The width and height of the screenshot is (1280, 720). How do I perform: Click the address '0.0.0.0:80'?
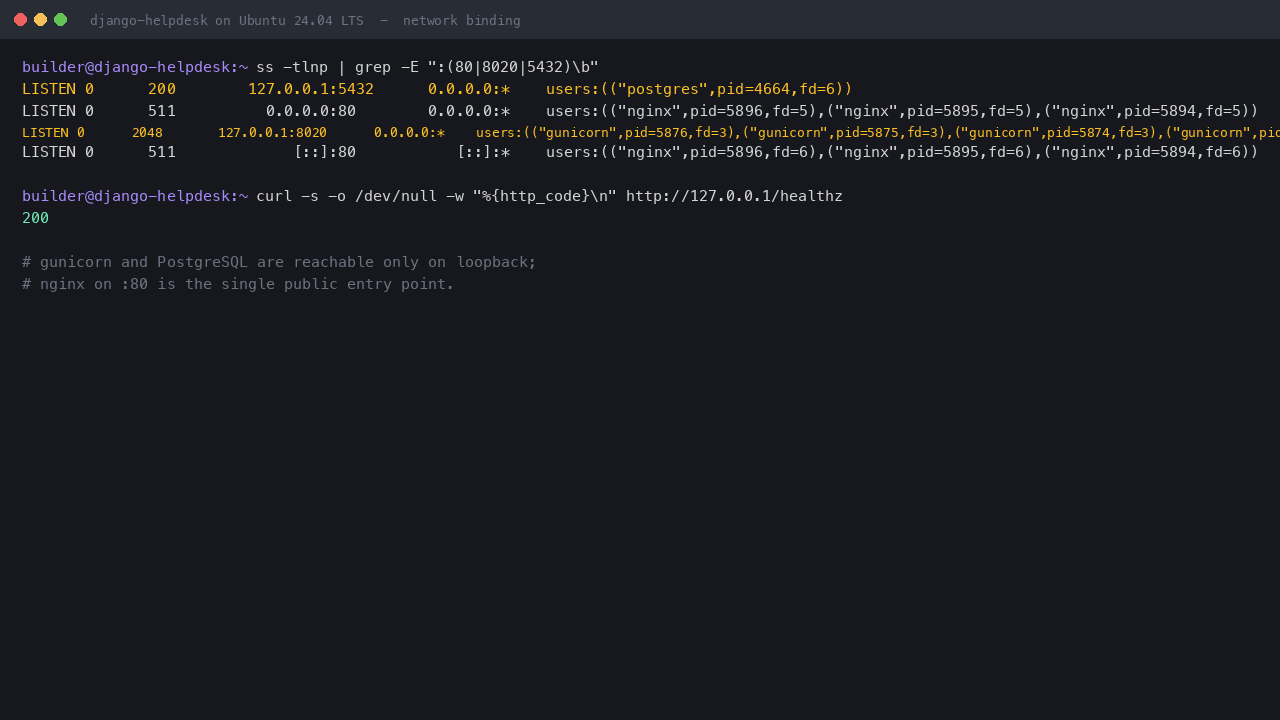point(311,111)
